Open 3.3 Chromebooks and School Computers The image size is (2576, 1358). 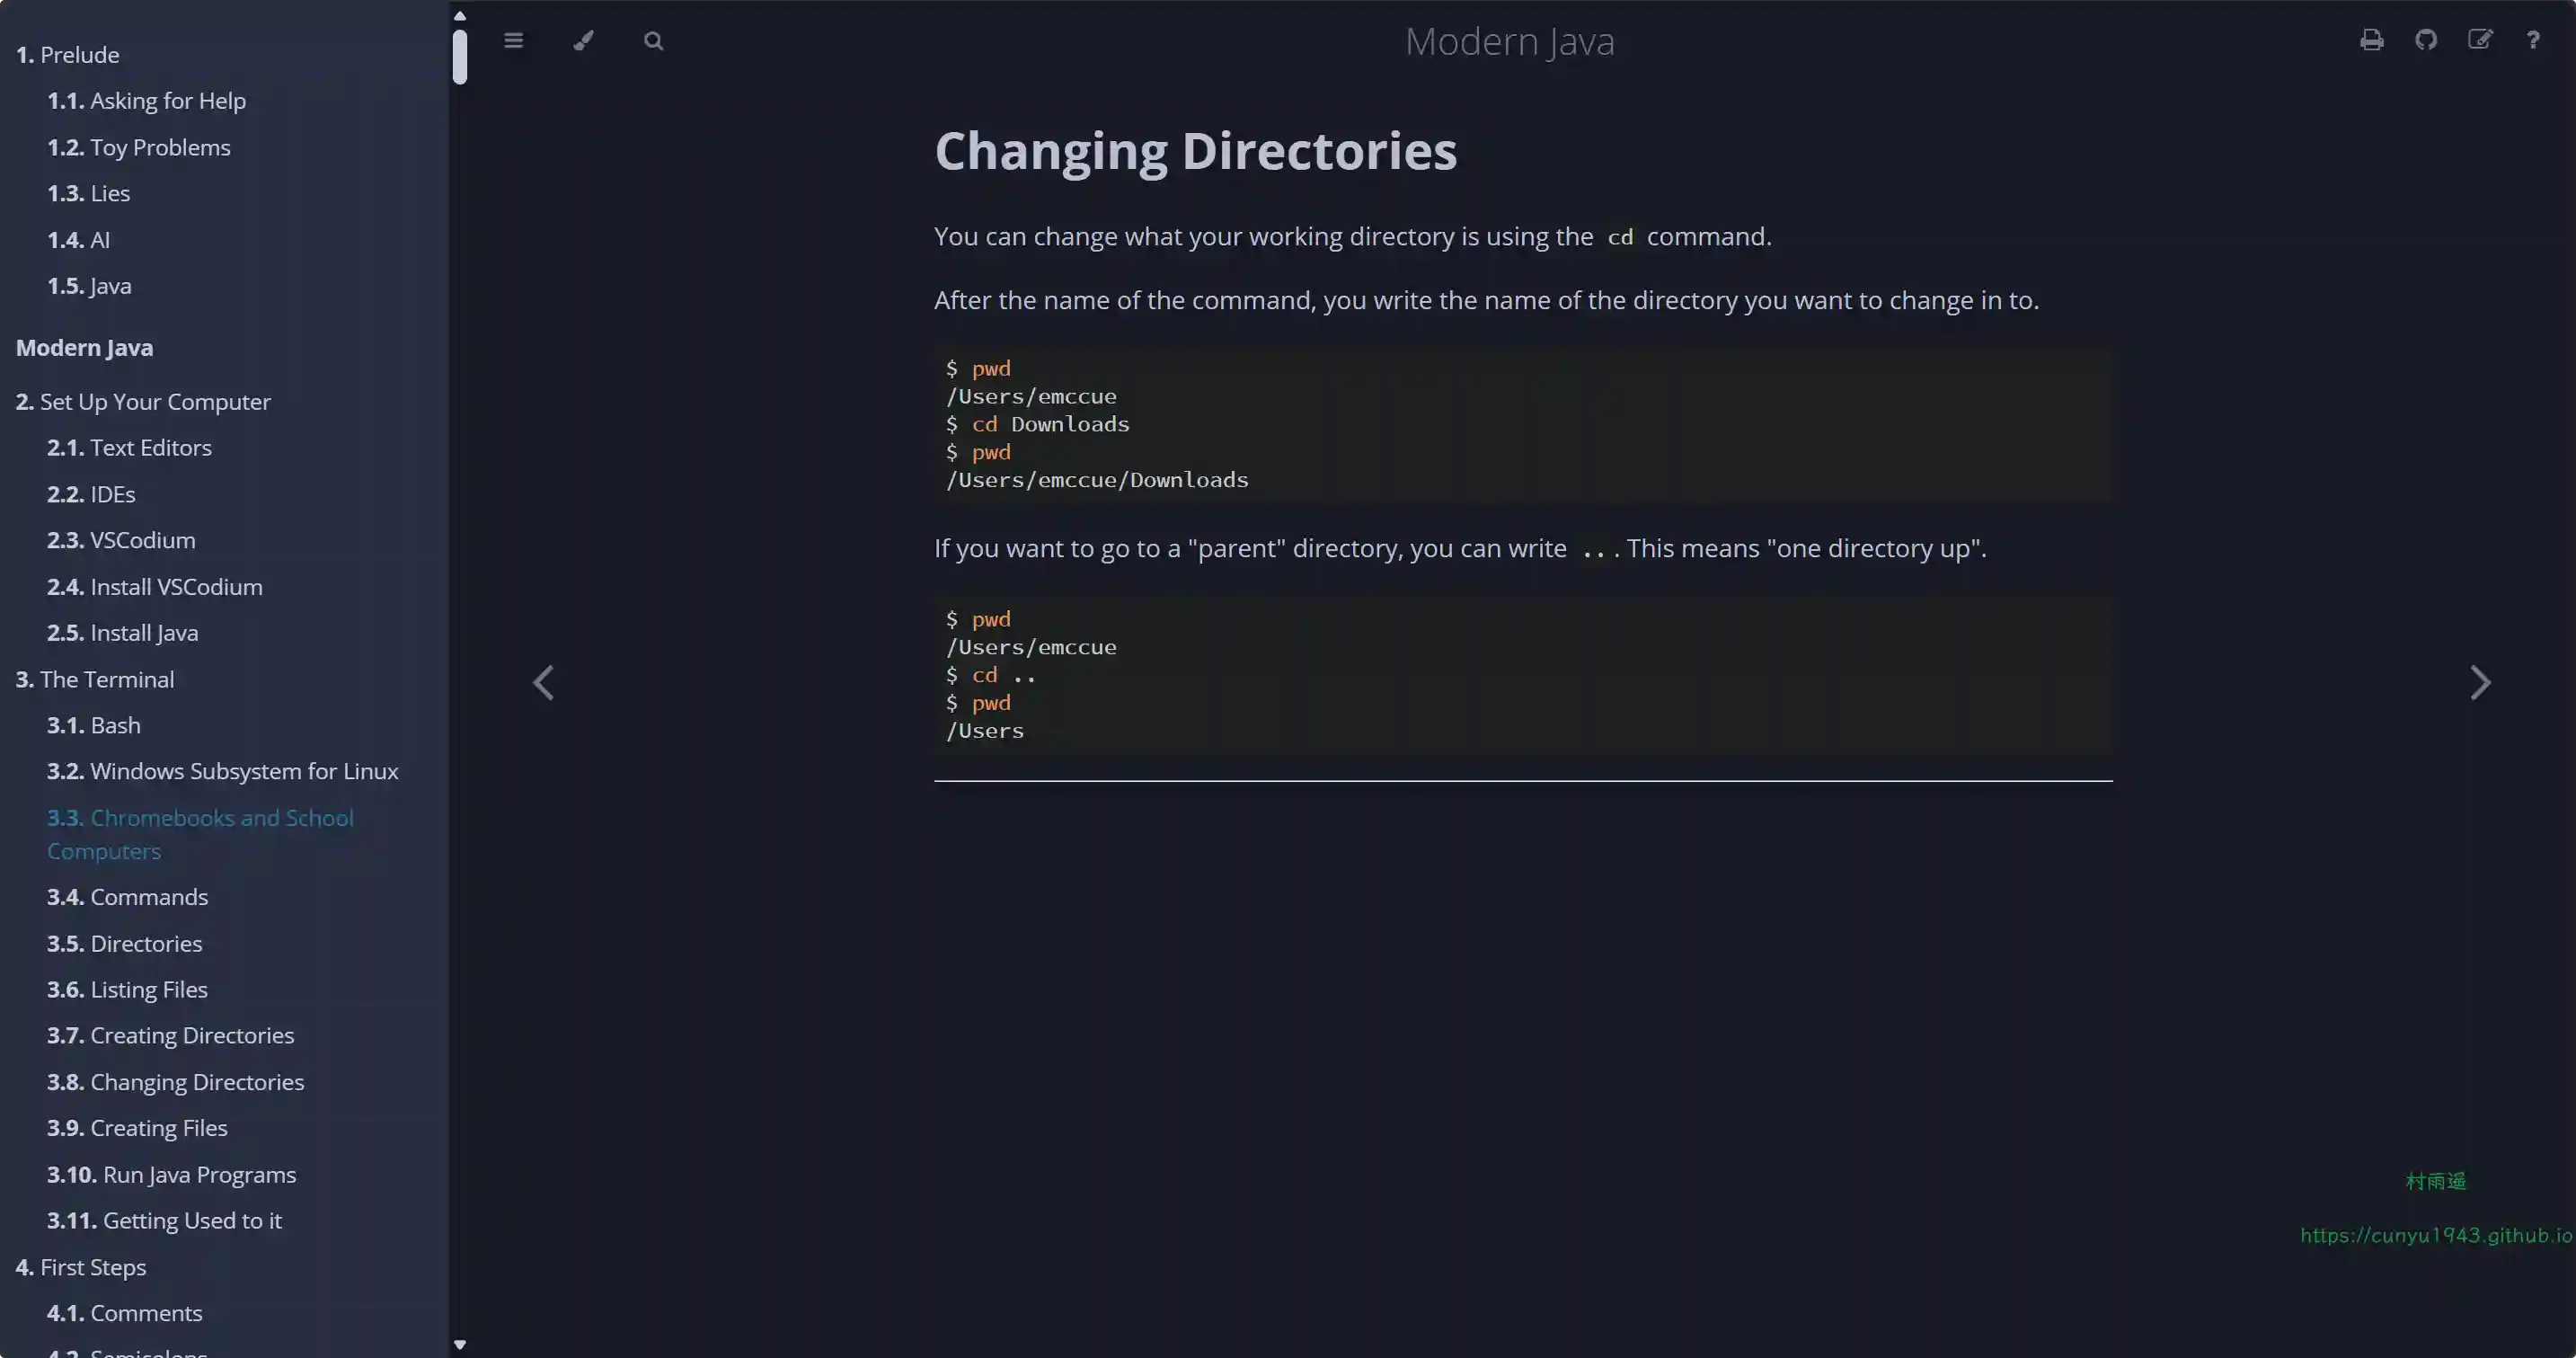[200, 834]
